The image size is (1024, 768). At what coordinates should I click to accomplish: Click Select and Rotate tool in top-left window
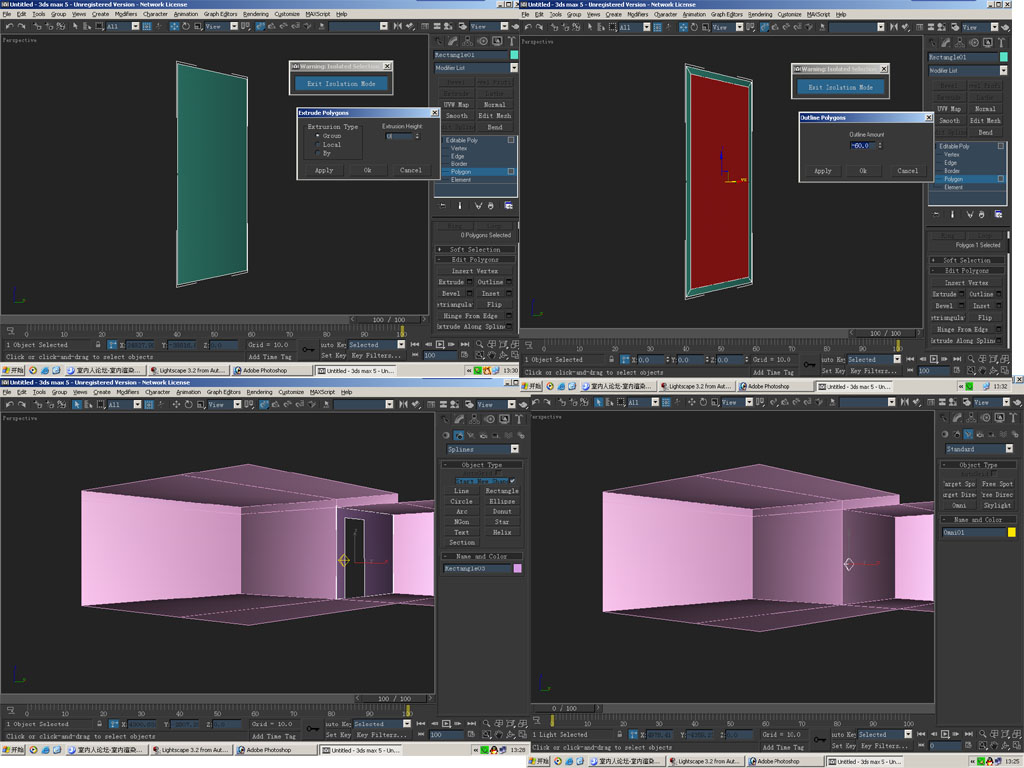pos(185,26)
